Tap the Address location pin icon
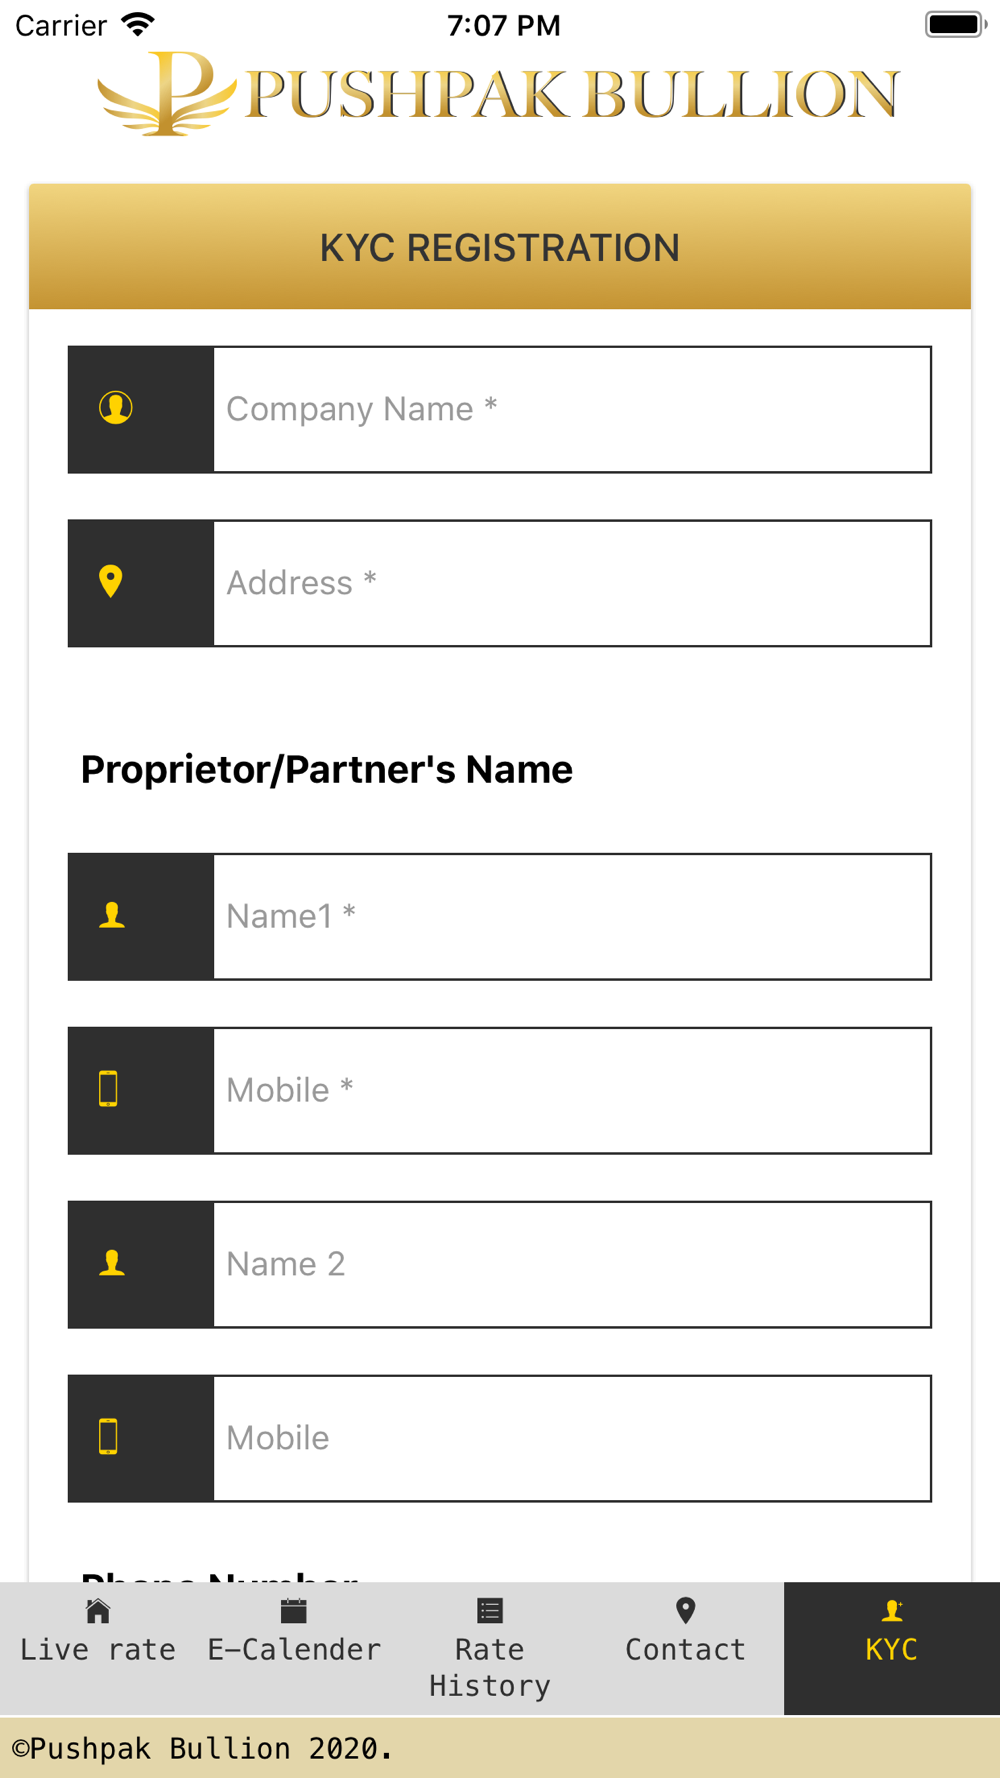 click(x=111, y=581)
